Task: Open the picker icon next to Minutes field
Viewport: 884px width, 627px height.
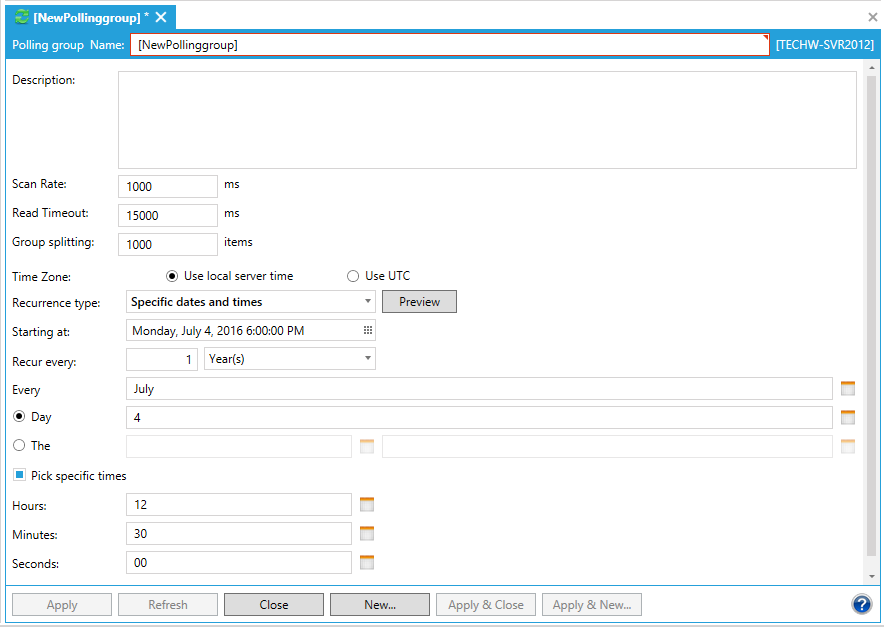Action: coord(367,534)
